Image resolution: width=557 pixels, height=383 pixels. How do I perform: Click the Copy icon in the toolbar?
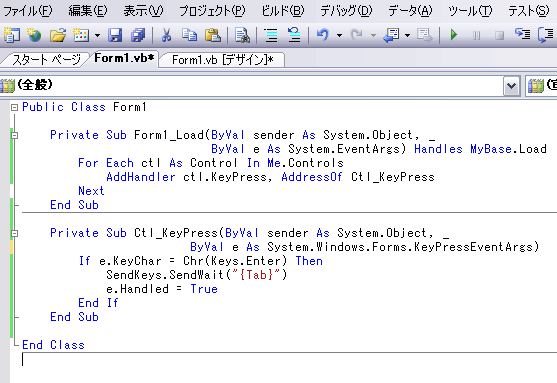tap(189, 35)
